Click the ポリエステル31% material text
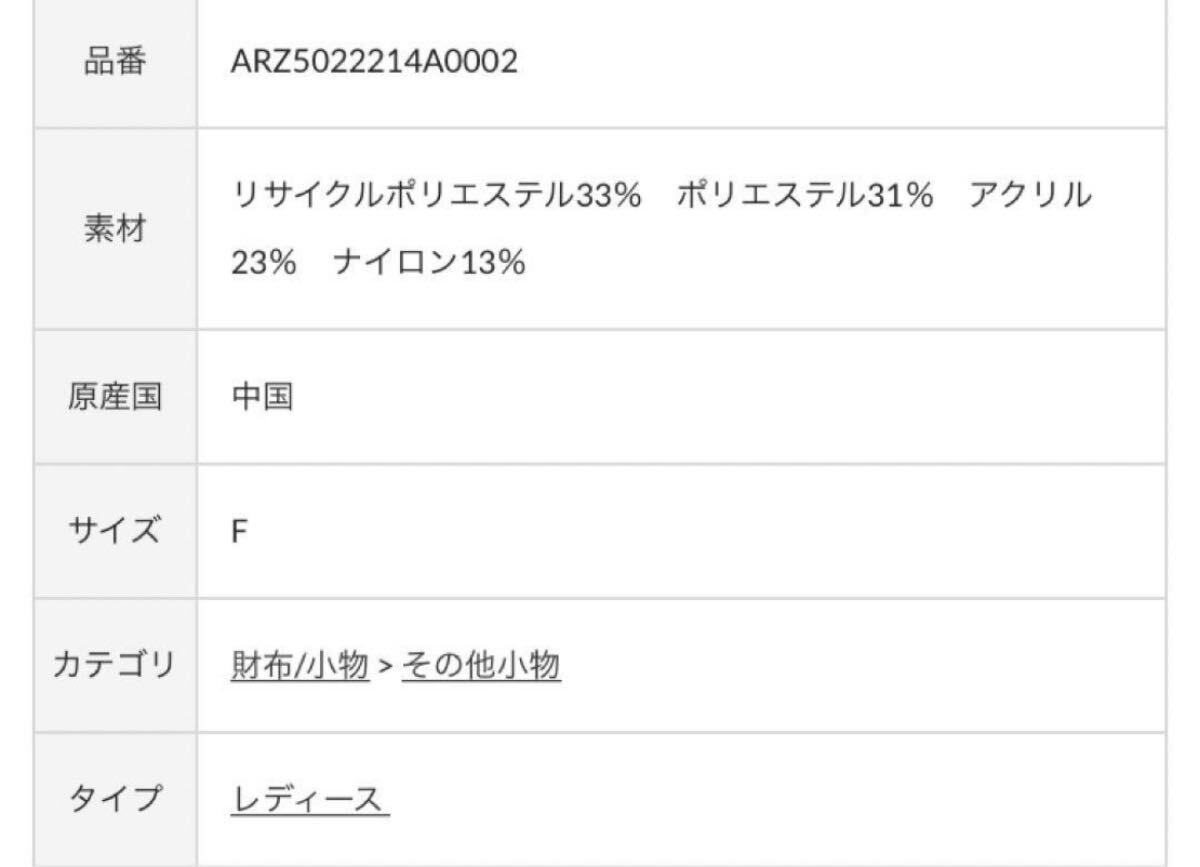 click(804, 195)
